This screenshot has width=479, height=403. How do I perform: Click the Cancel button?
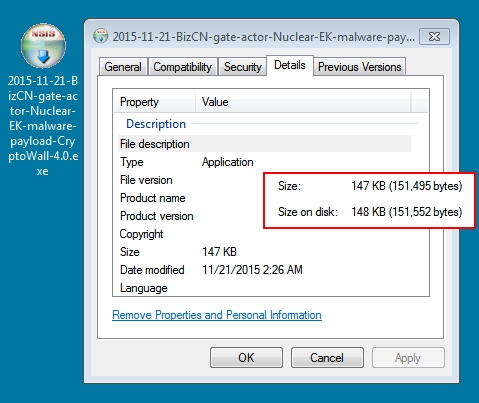327,358
